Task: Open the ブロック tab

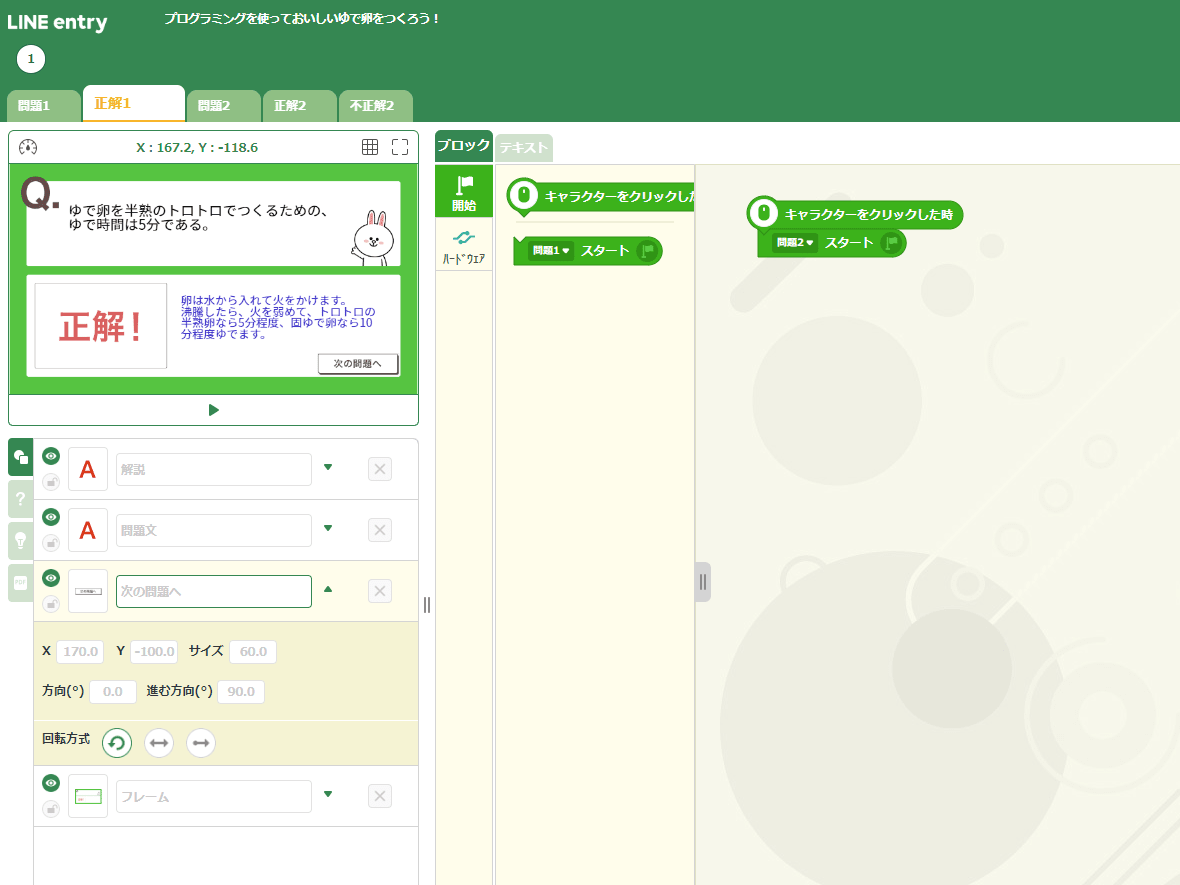Action: [464, 145]
